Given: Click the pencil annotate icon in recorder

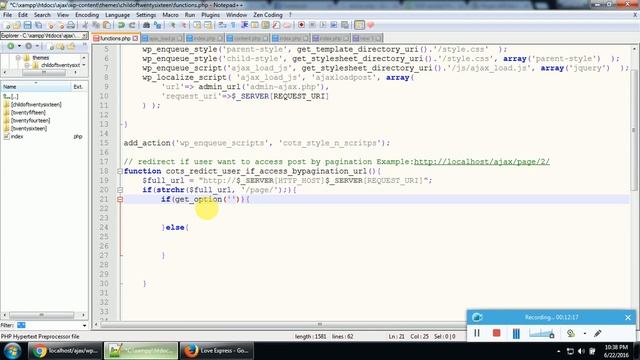Looking at the screenshot, I should click(x=598, y=333).
